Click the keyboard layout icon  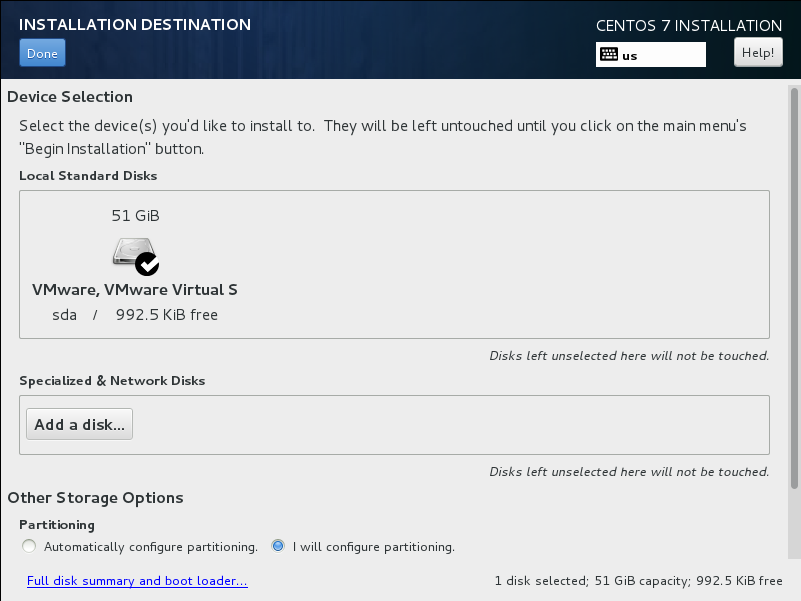[608, 55]
